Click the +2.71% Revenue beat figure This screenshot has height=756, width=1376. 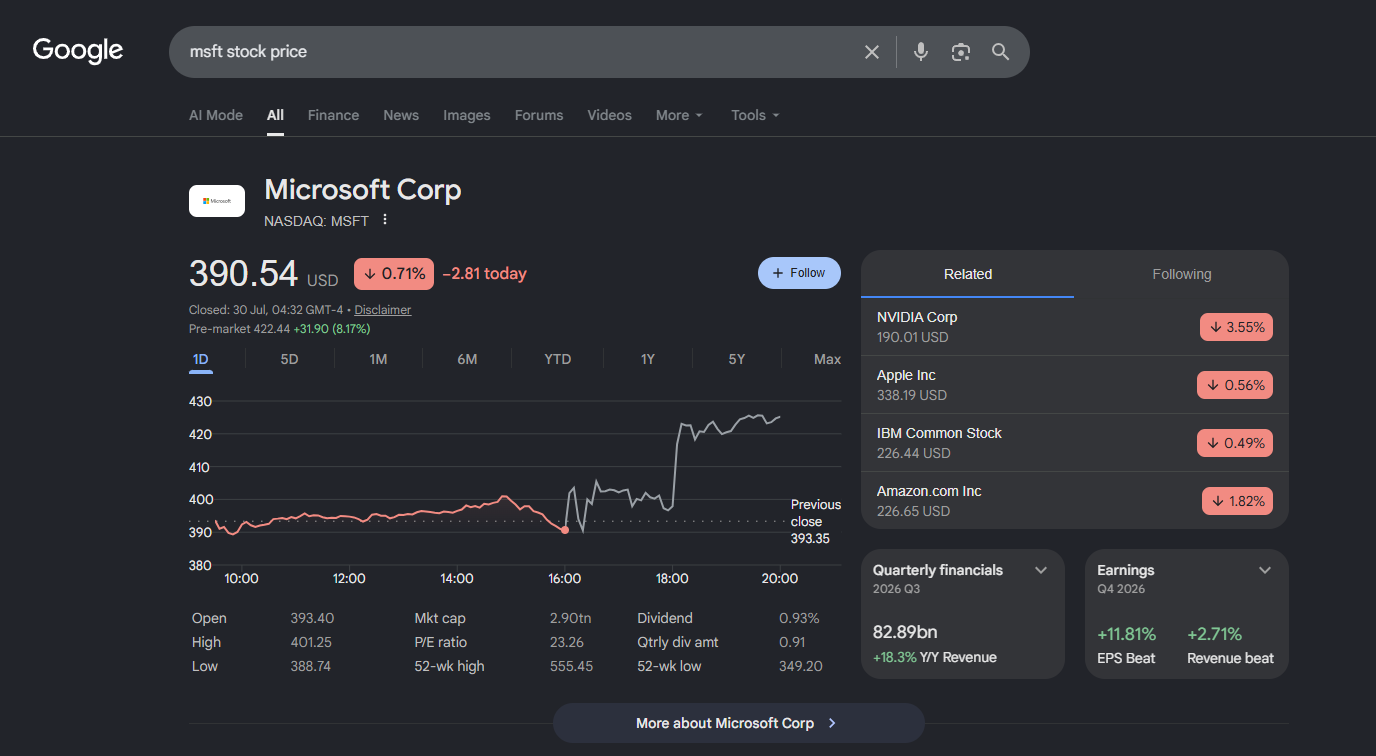1214,634
